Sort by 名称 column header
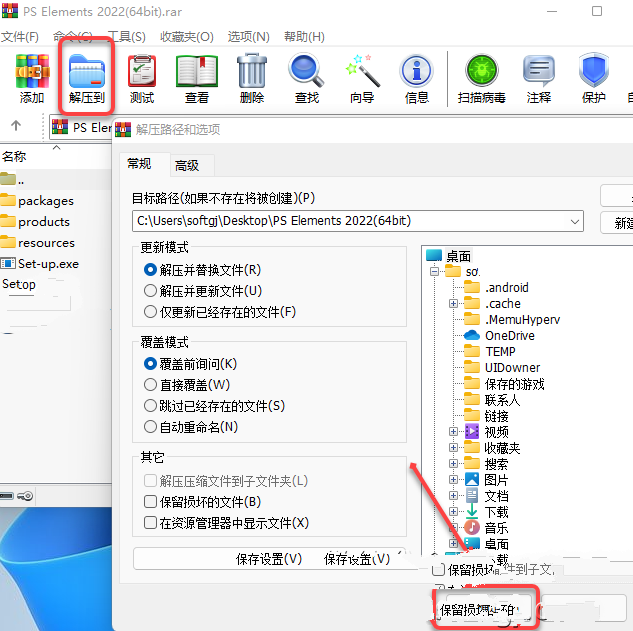This screenshot has width=633, height=631. [14, 156]
